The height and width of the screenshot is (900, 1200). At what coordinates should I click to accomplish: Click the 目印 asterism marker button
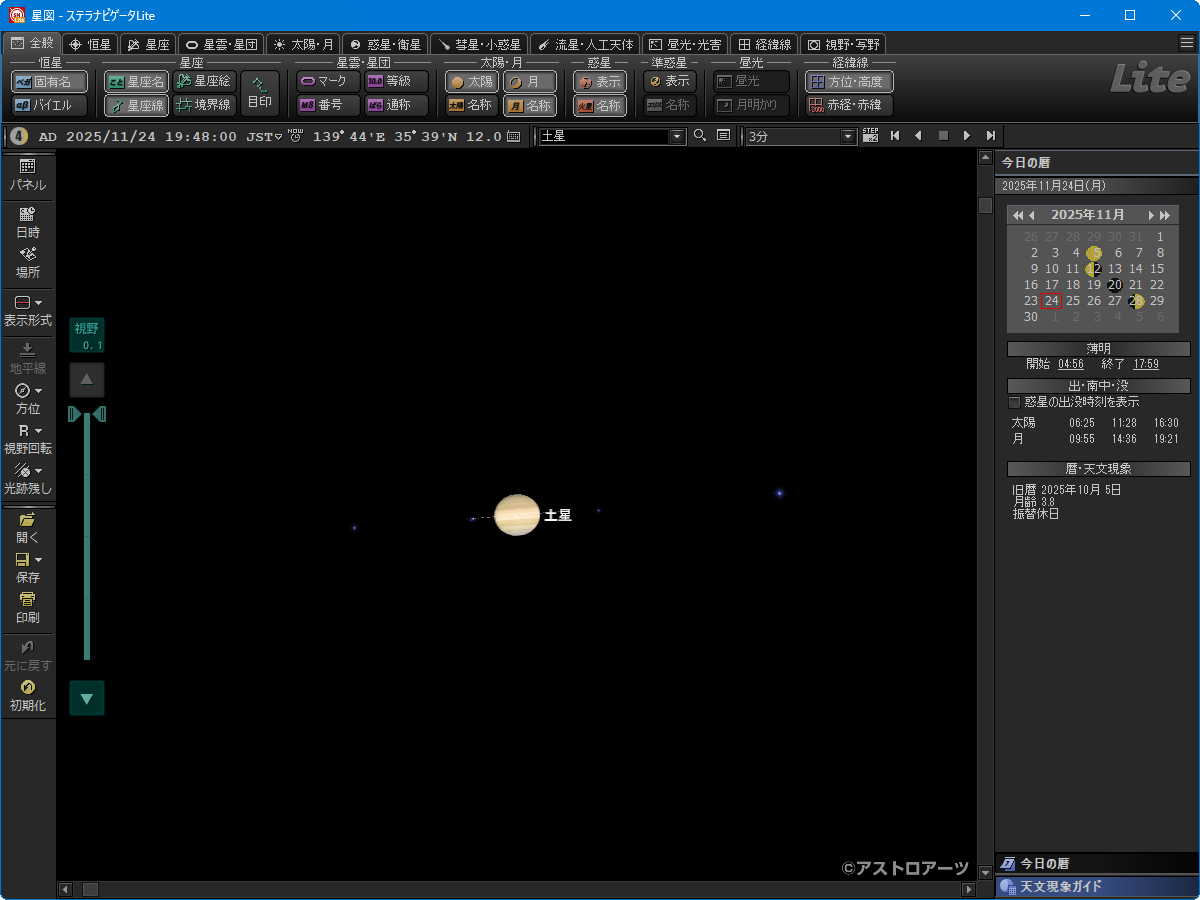pos(260,92)
